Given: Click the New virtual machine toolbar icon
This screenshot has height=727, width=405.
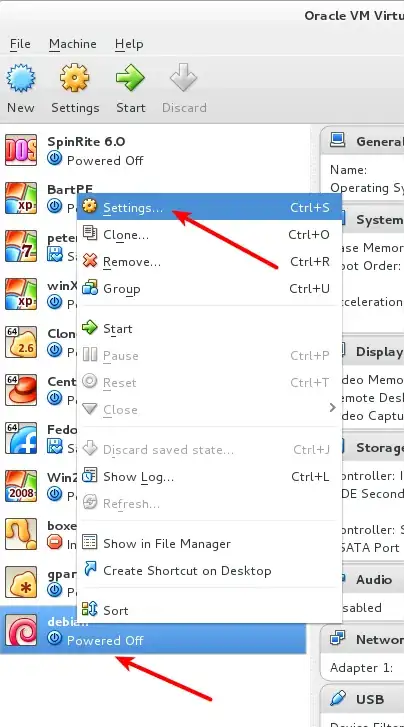Looking at the screenshot, I should tap(21, 78).
